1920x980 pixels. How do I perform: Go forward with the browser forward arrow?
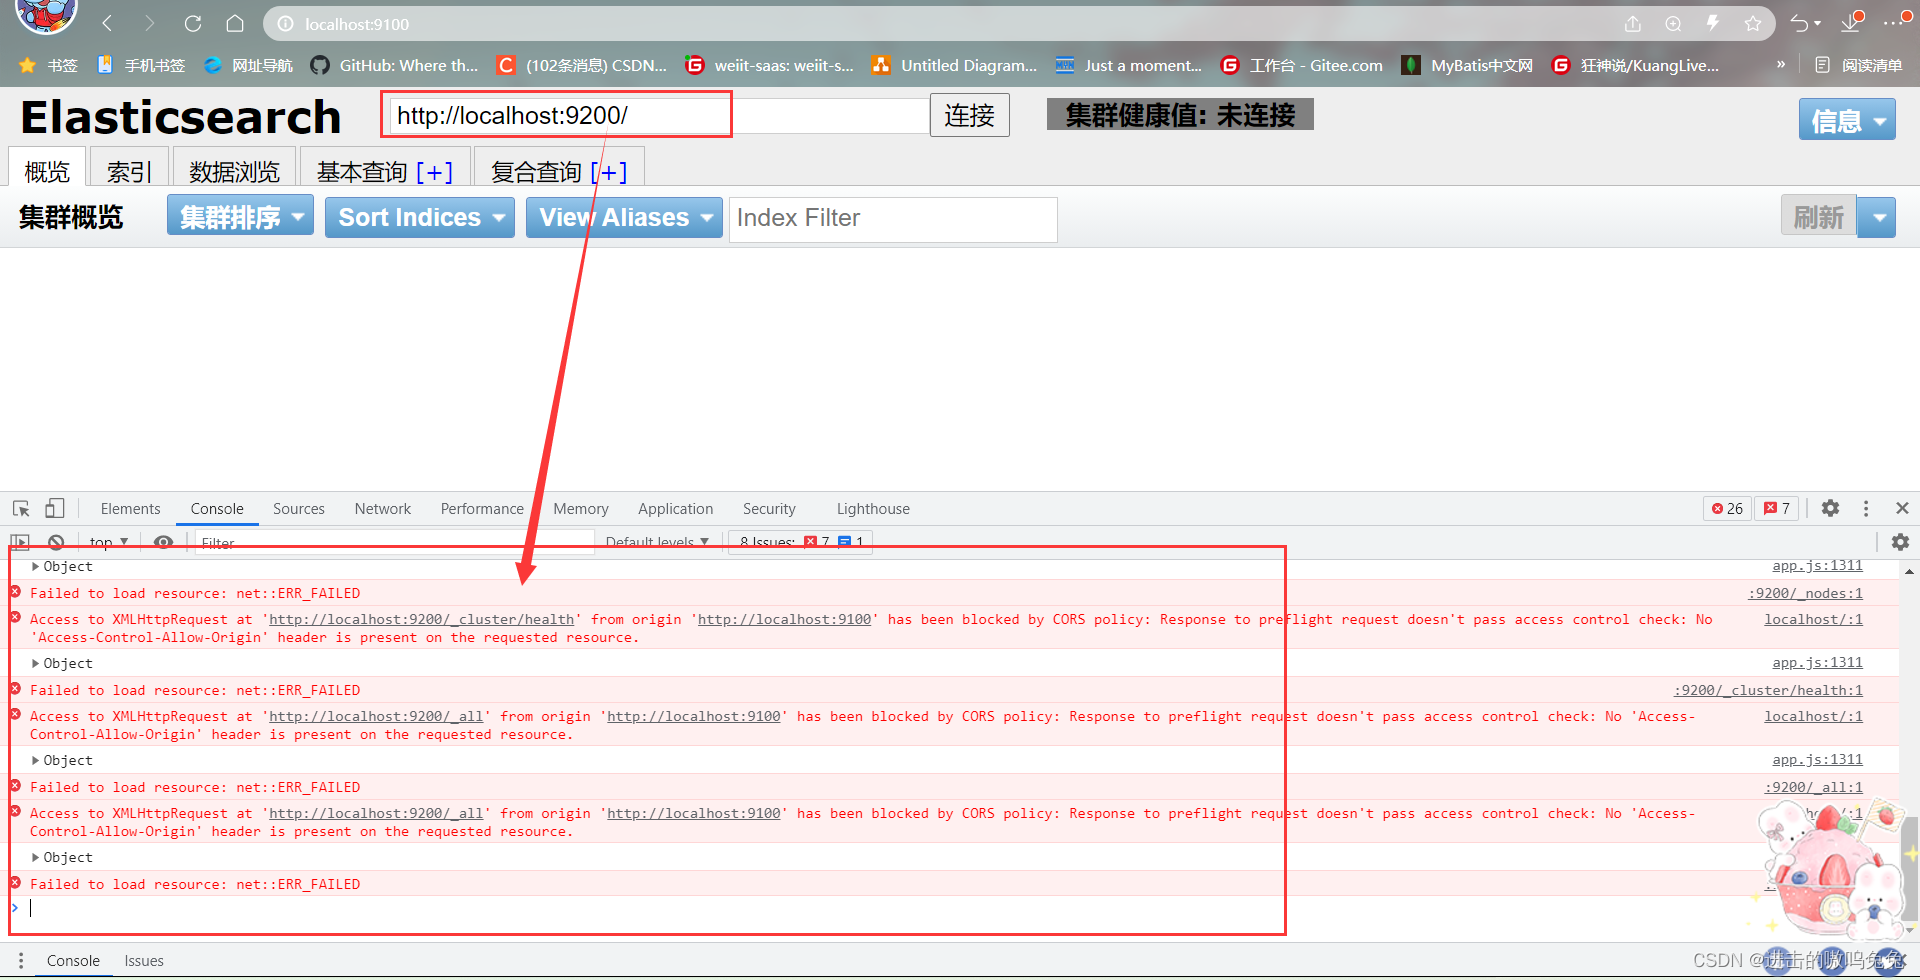(x=150, y=23)
